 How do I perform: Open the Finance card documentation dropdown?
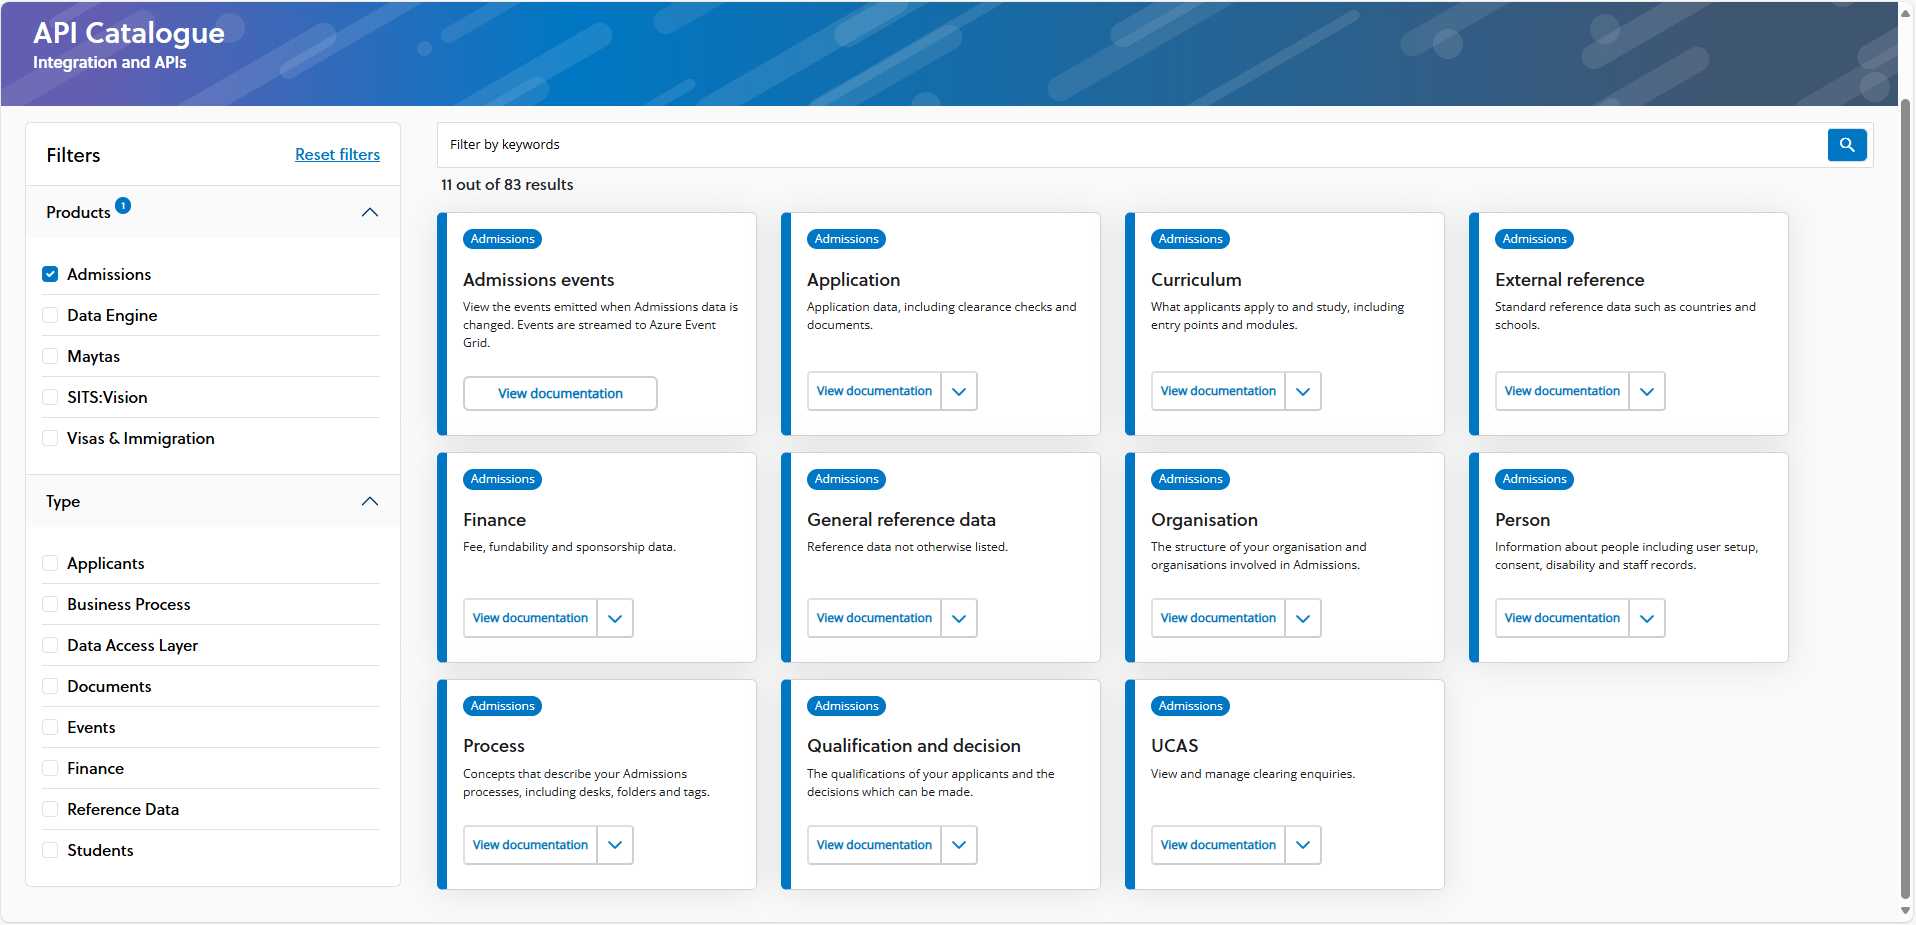coord(615,618)
